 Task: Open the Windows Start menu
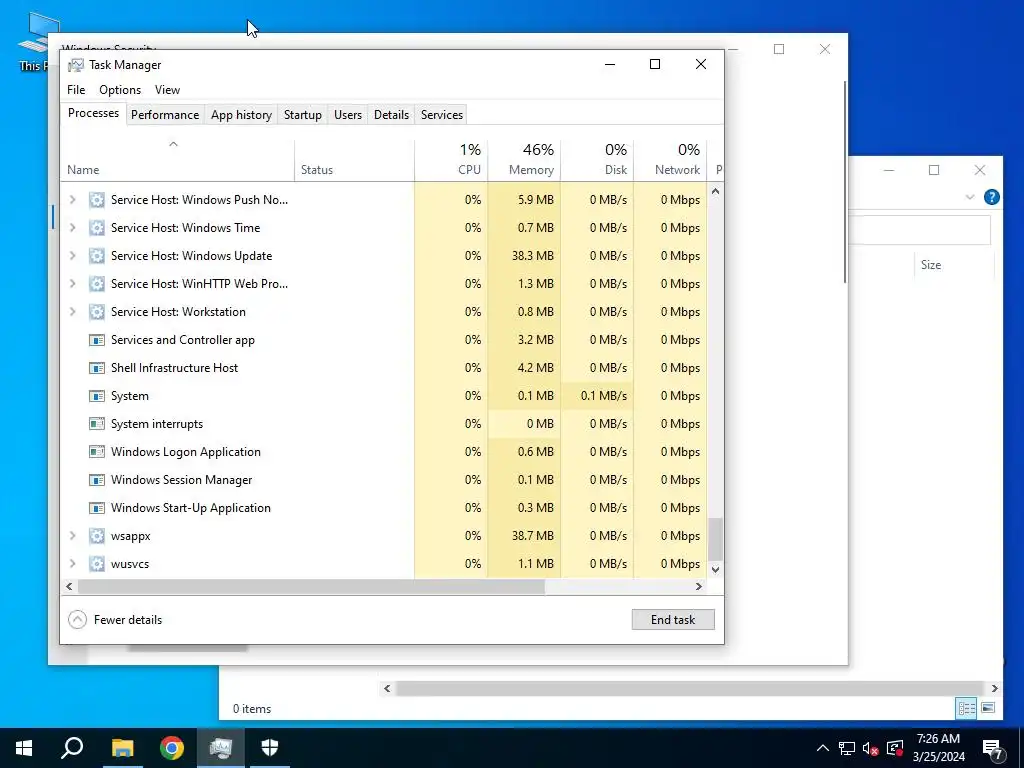coord(24,748)
